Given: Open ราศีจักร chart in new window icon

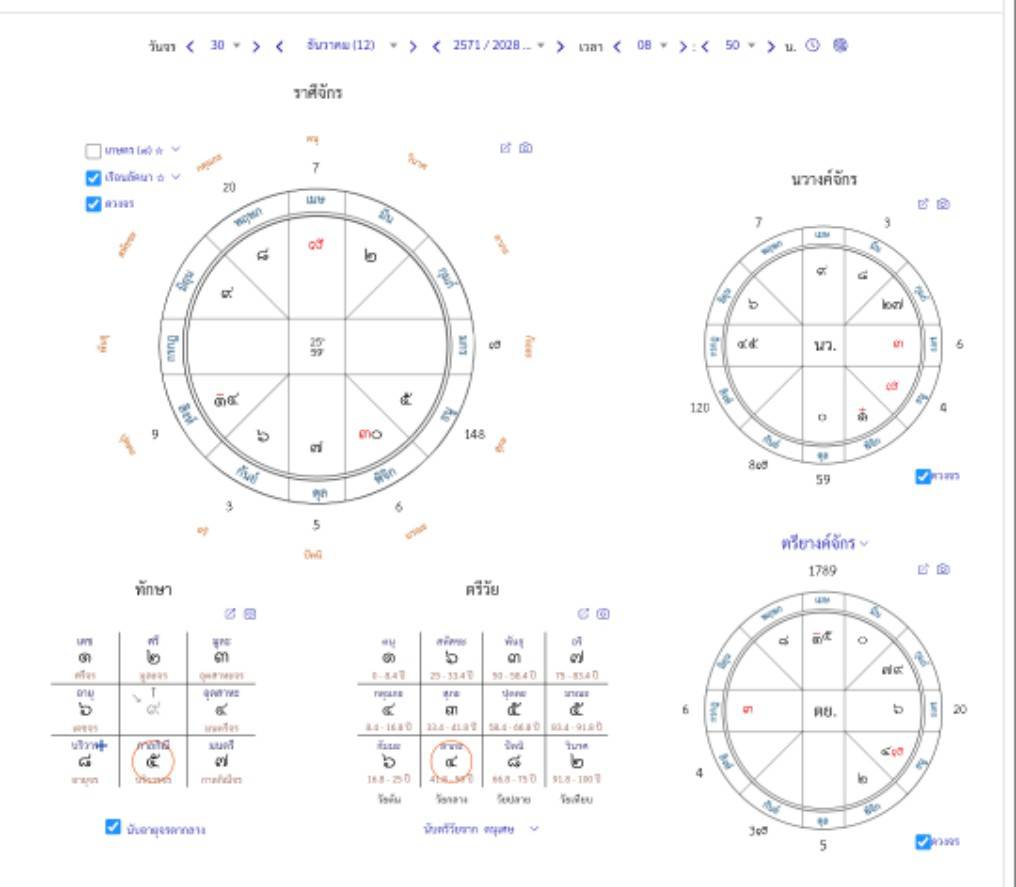Looking at the screenshot, I should tap(505, 148).
